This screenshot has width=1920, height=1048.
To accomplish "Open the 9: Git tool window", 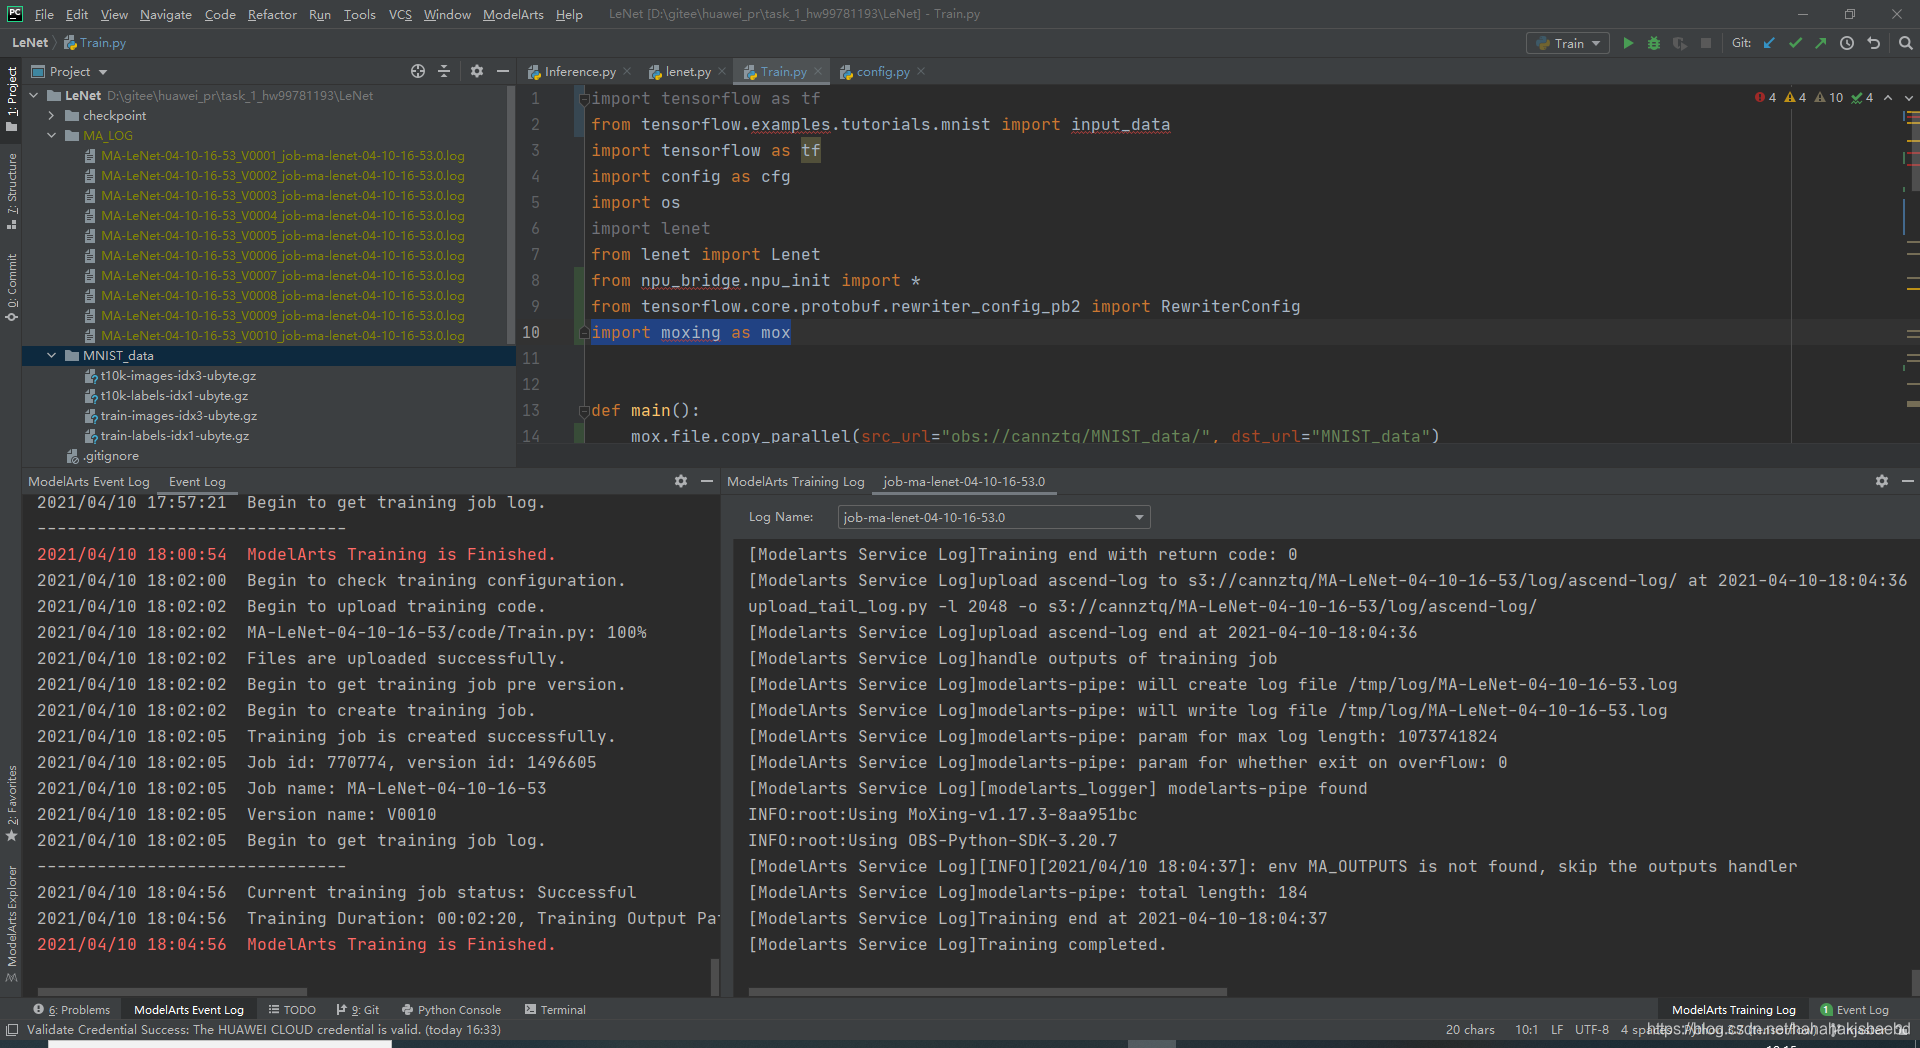I will point(358,1010).
